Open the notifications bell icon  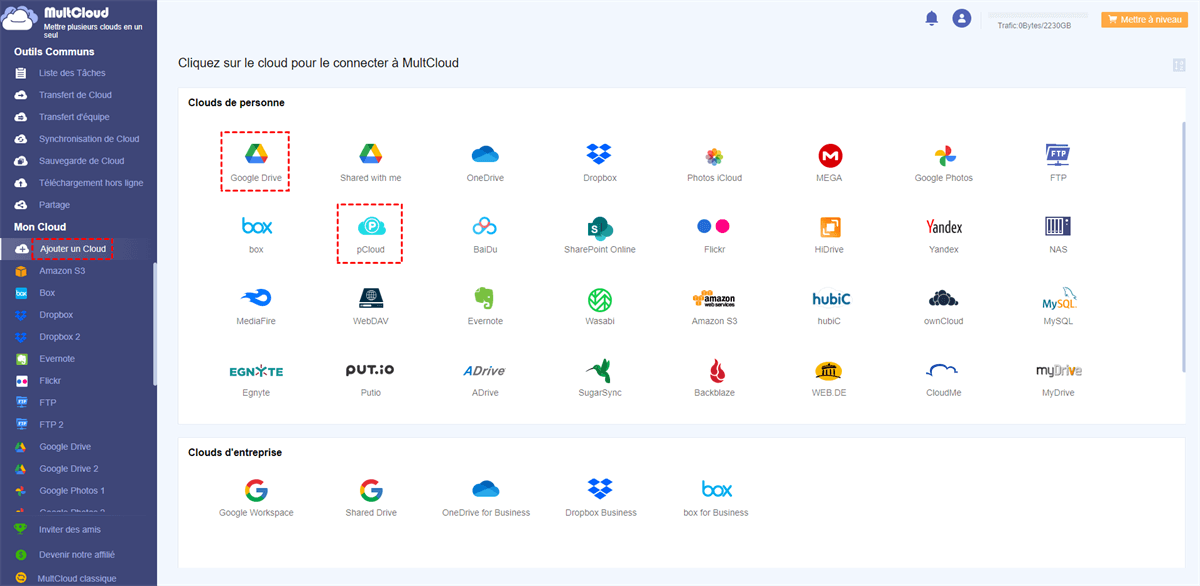coord(932,18)
